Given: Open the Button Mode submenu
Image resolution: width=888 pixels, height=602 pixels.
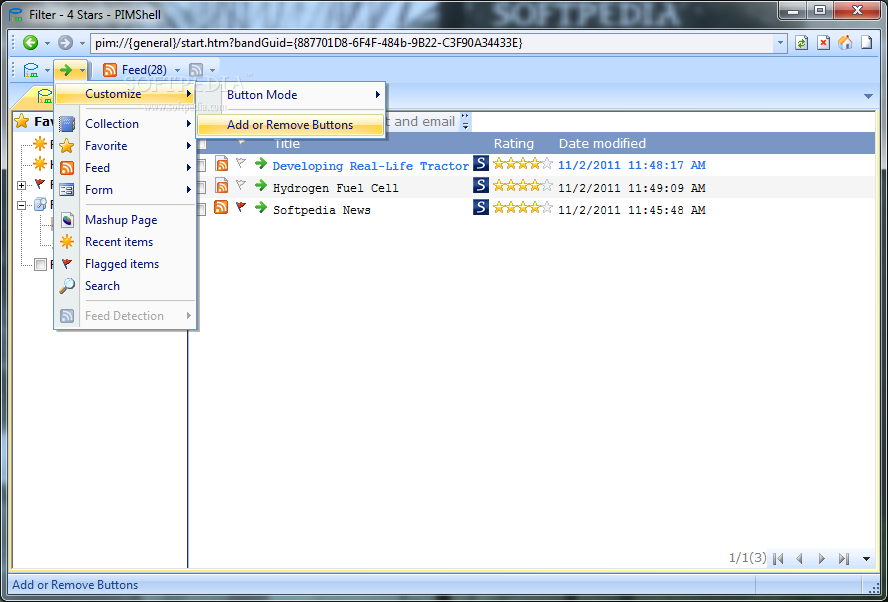Looking at the screenshot, I should (291, 95).
